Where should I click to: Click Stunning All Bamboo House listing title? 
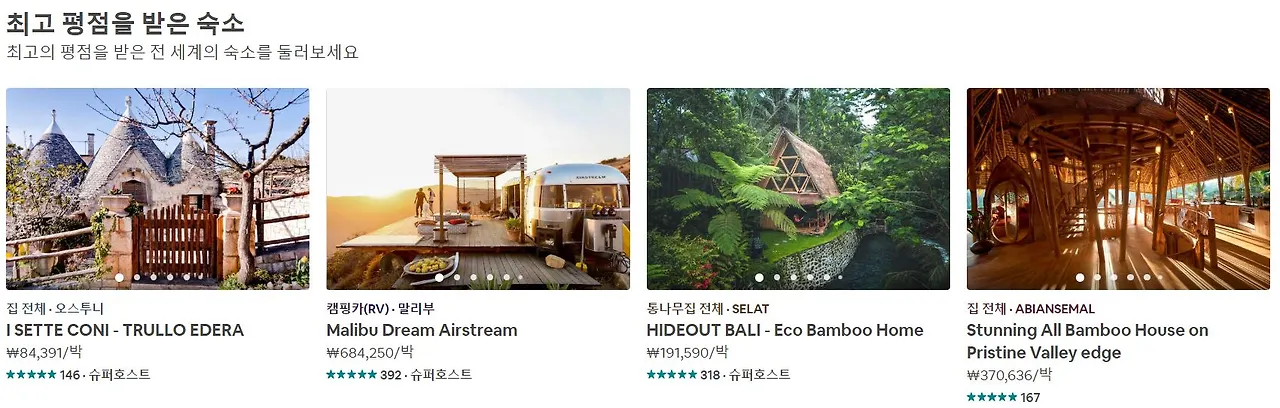(1088, 341)
